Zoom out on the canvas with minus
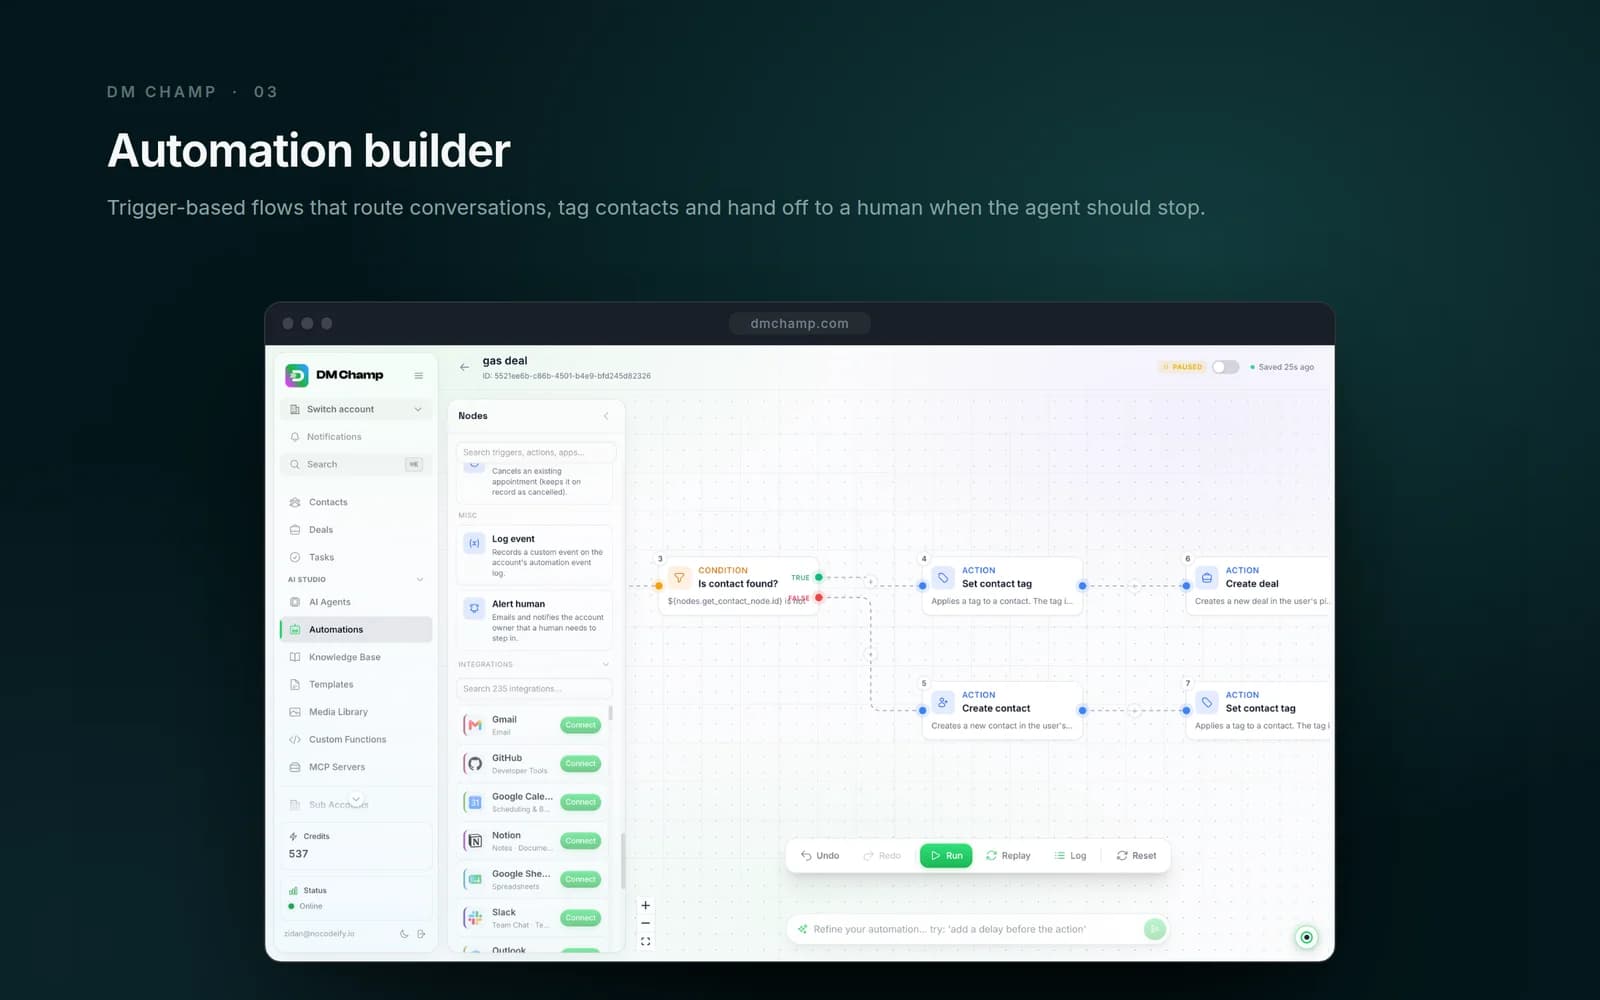The width and height of the screenshot is (1600, 1000). [646, 923]
